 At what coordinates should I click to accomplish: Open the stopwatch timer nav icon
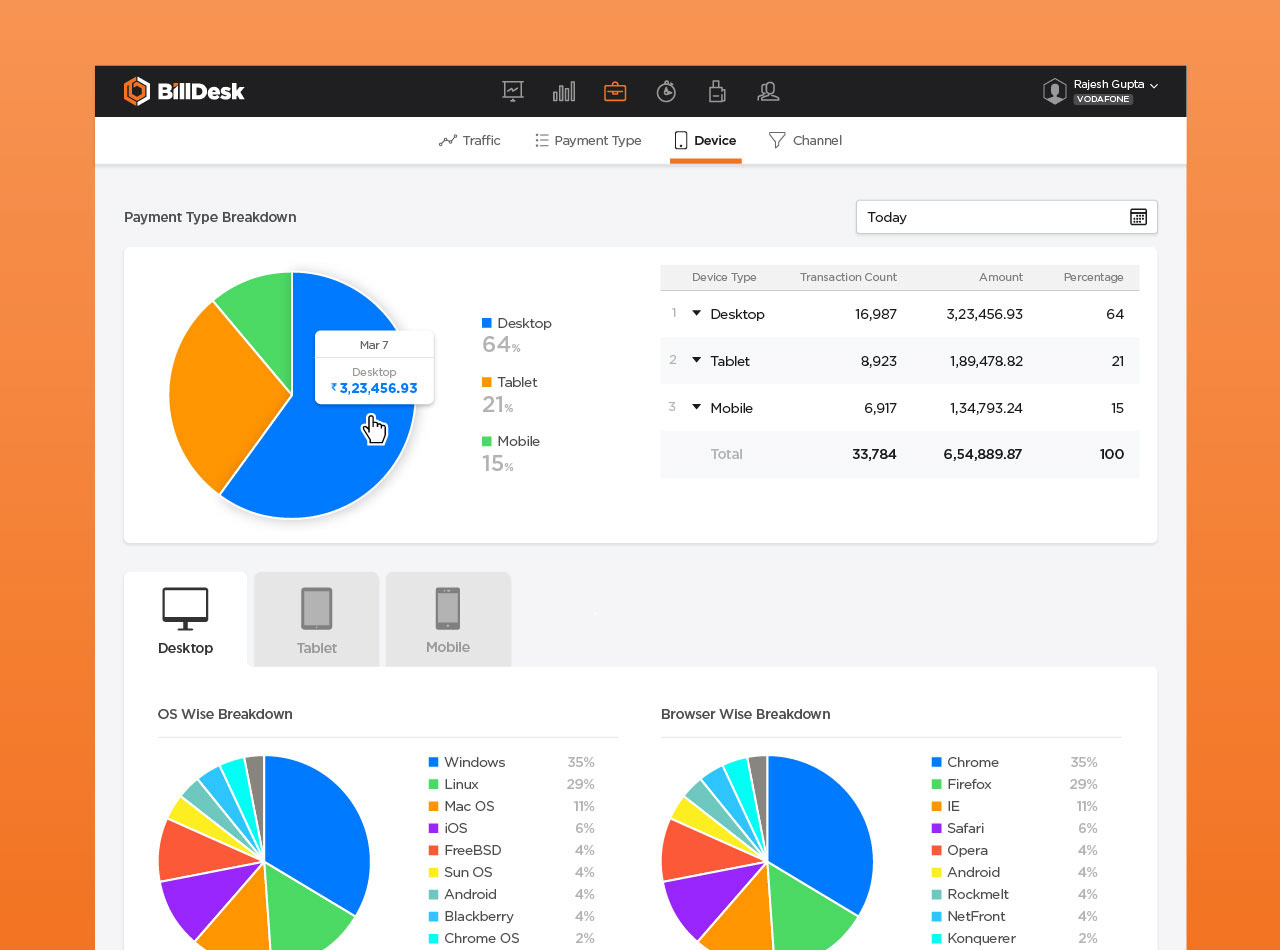pyautogui.click(x=666, y=92)
